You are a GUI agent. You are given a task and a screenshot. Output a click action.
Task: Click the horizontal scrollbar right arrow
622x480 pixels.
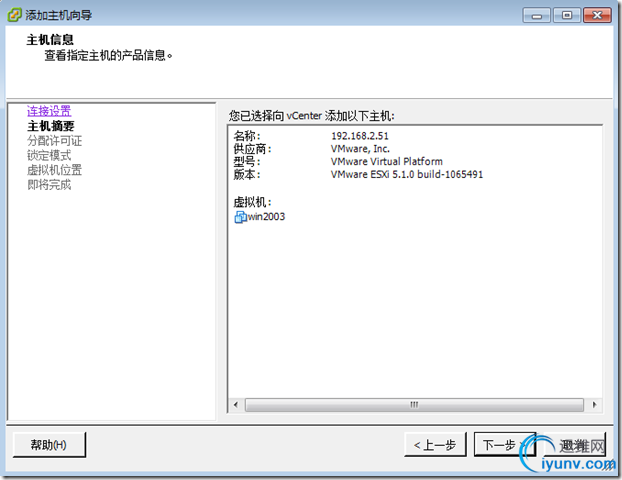click(594, 405)
